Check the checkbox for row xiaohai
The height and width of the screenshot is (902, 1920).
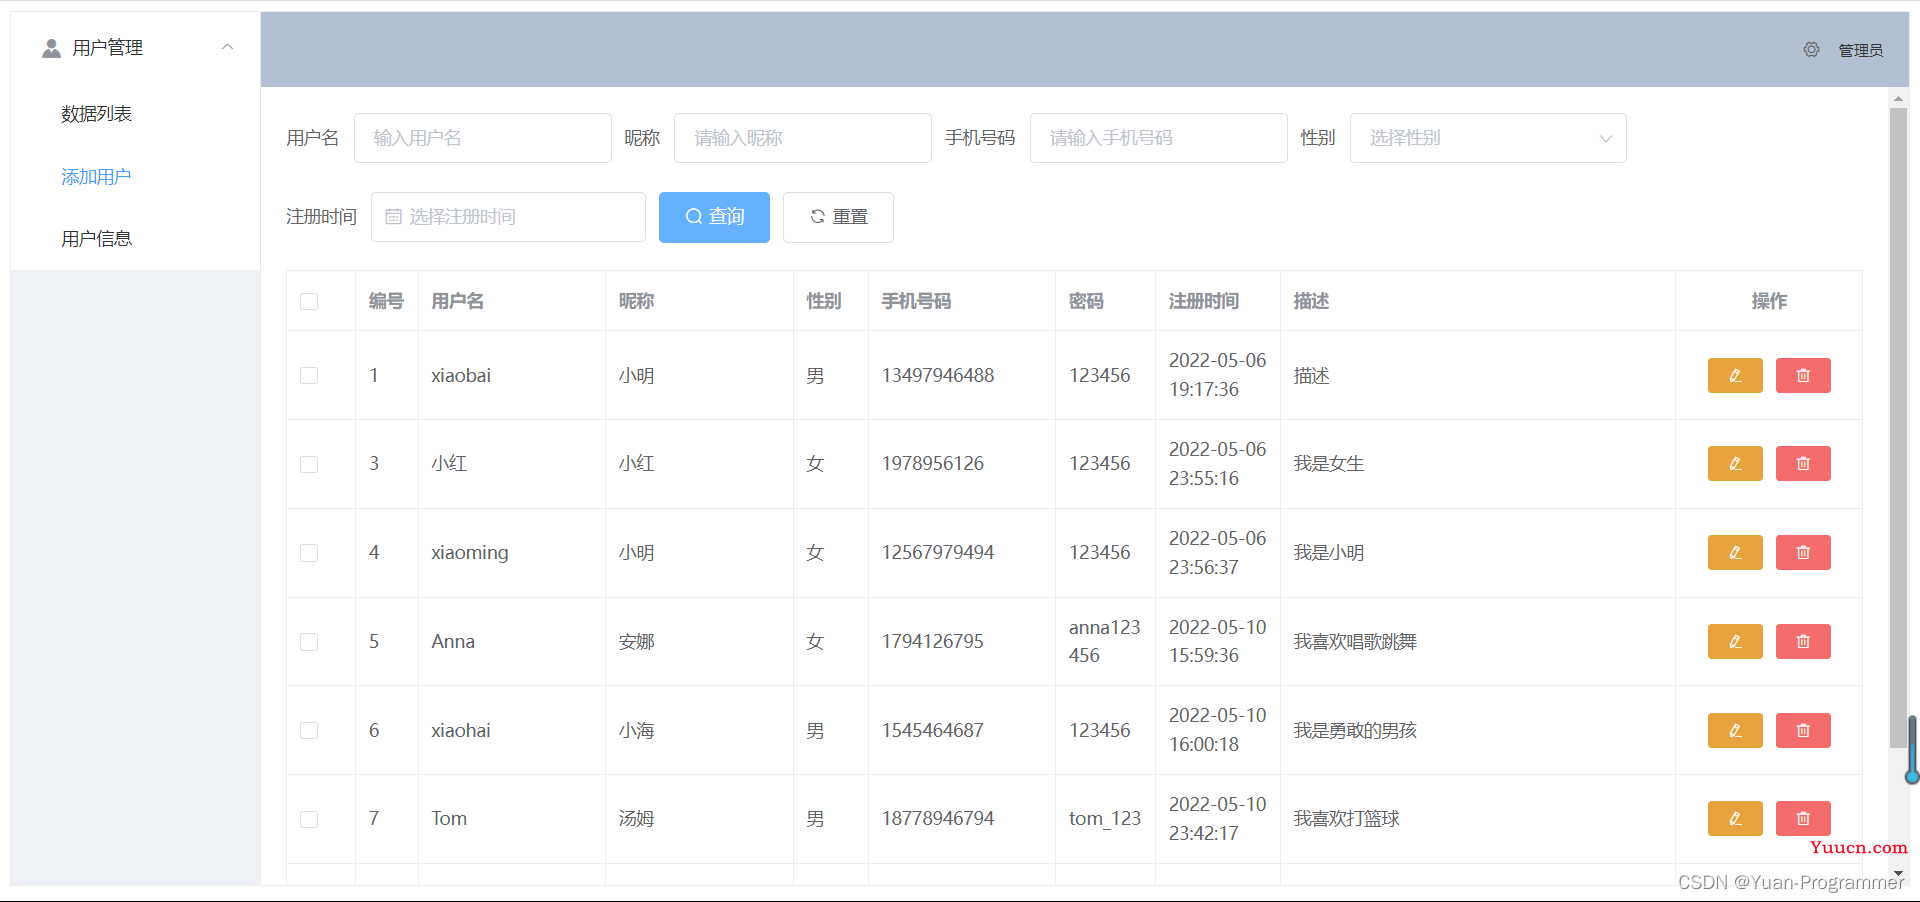[x=309, y=730]
